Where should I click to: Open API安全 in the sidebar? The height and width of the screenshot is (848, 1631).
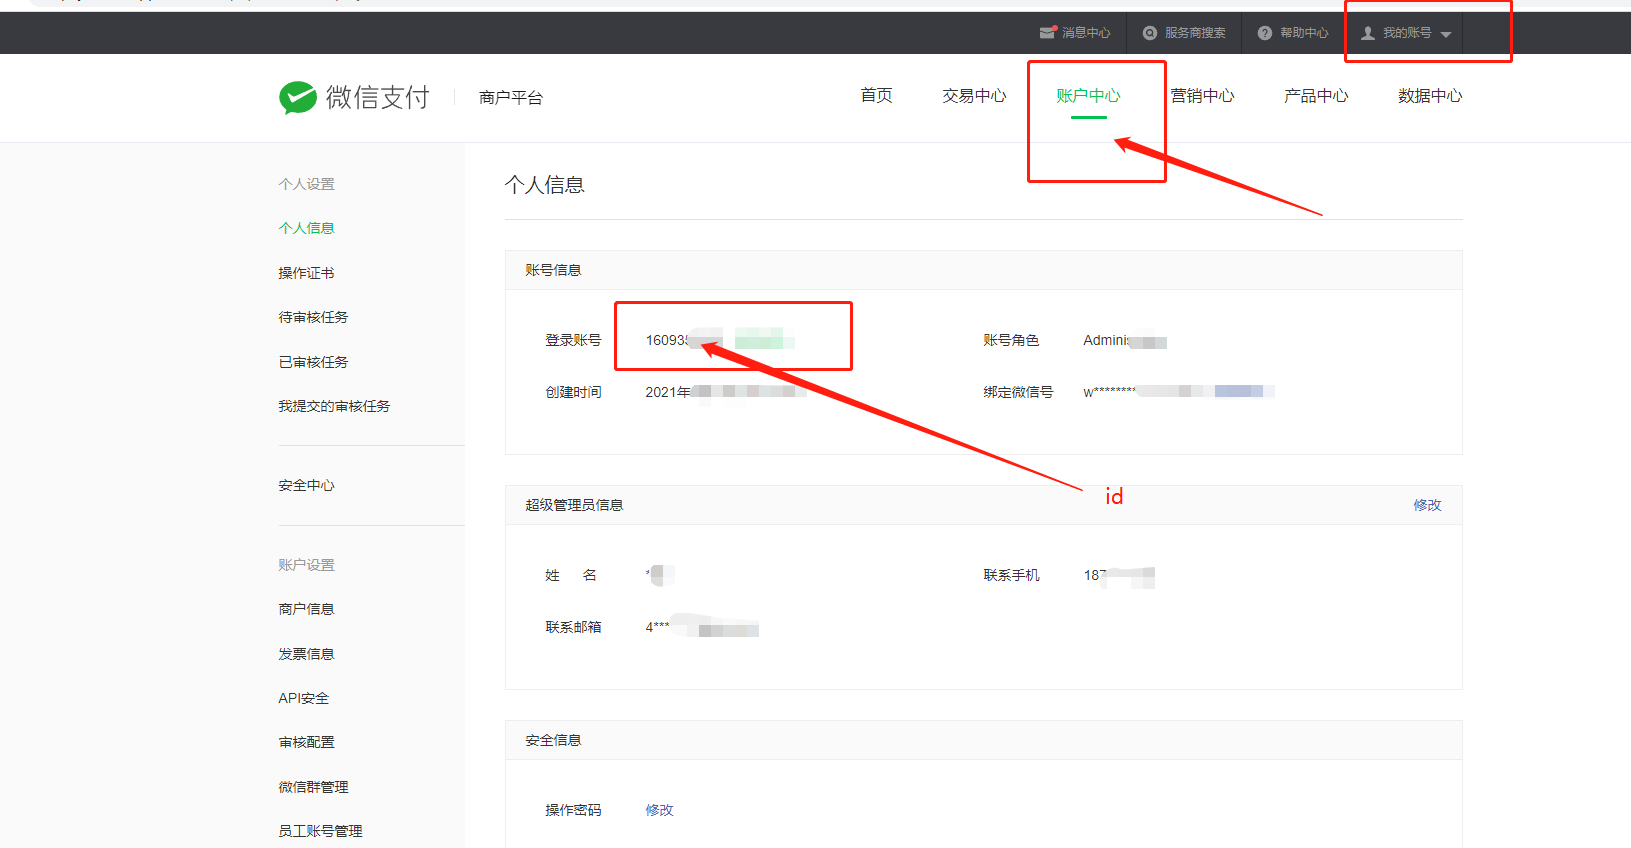pyautogui.click(x=303, y=698)
